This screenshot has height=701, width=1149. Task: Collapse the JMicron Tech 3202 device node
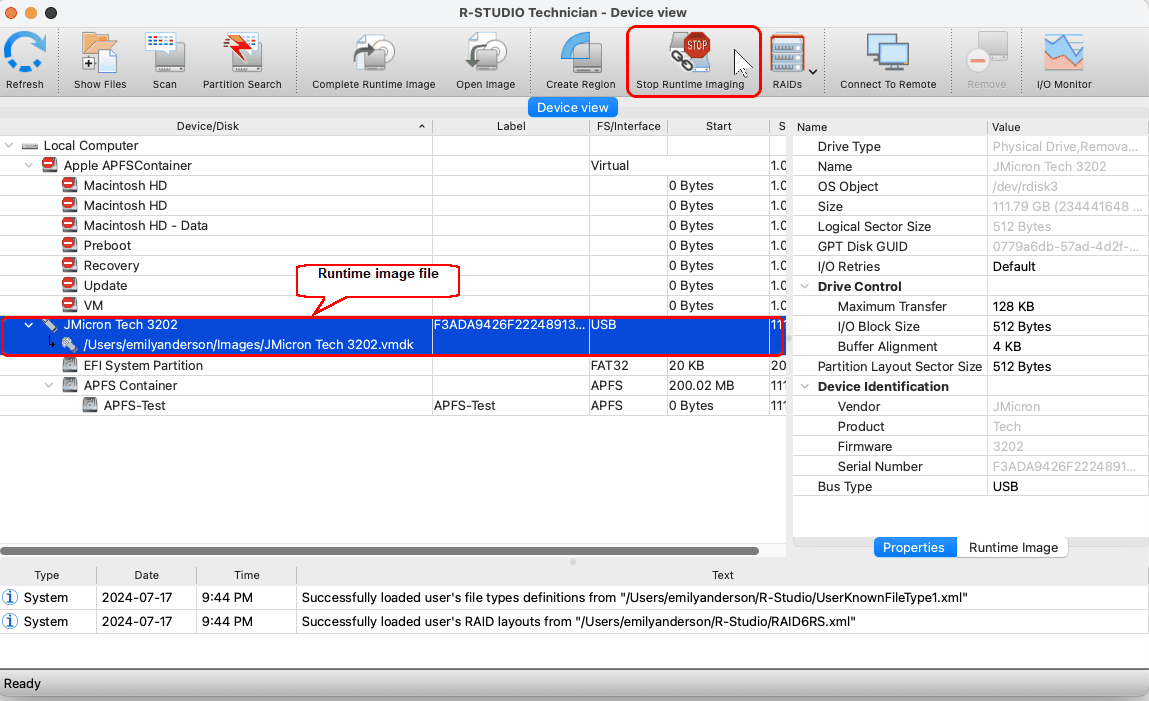[x=29, y=325]
